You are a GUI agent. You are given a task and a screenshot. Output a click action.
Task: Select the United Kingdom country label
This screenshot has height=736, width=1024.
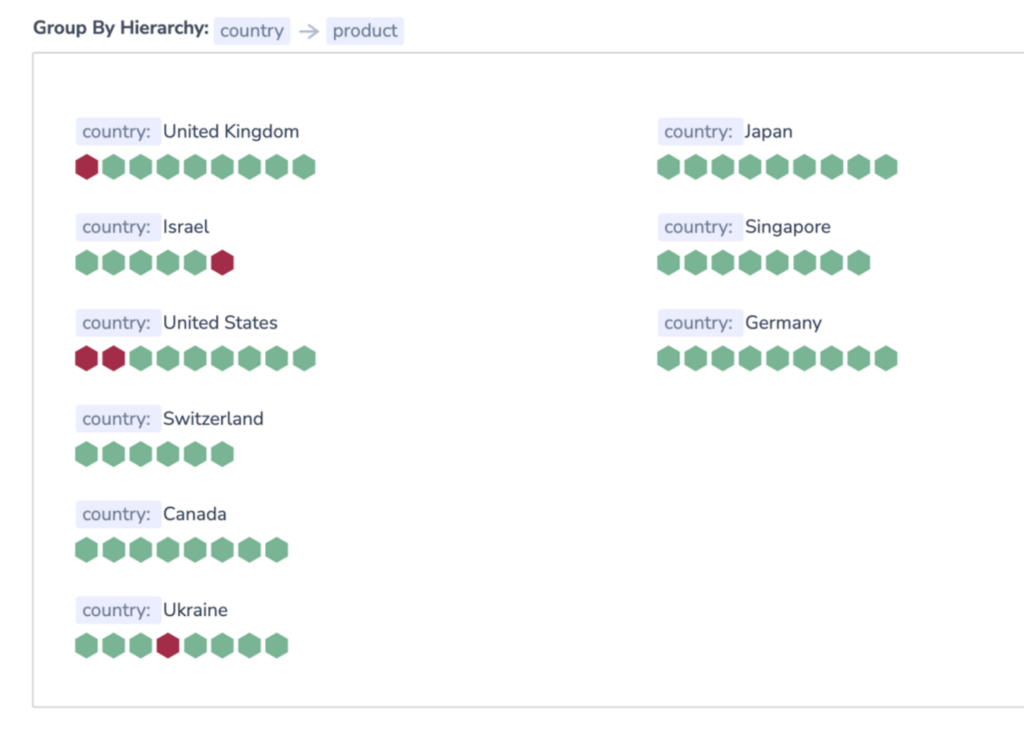pyautogui.click(x=231, y=132)
